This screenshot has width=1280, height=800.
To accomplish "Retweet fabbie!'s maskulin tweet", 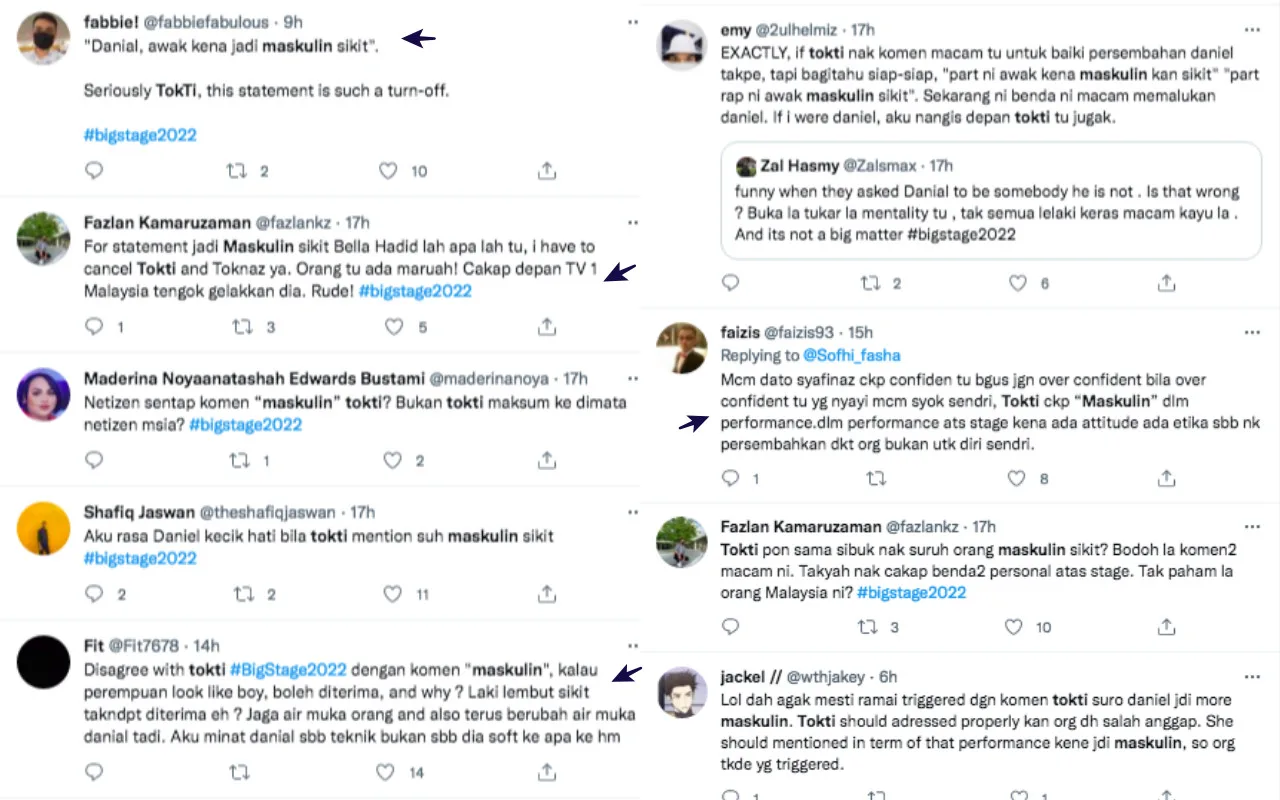I will pos(237,171).
